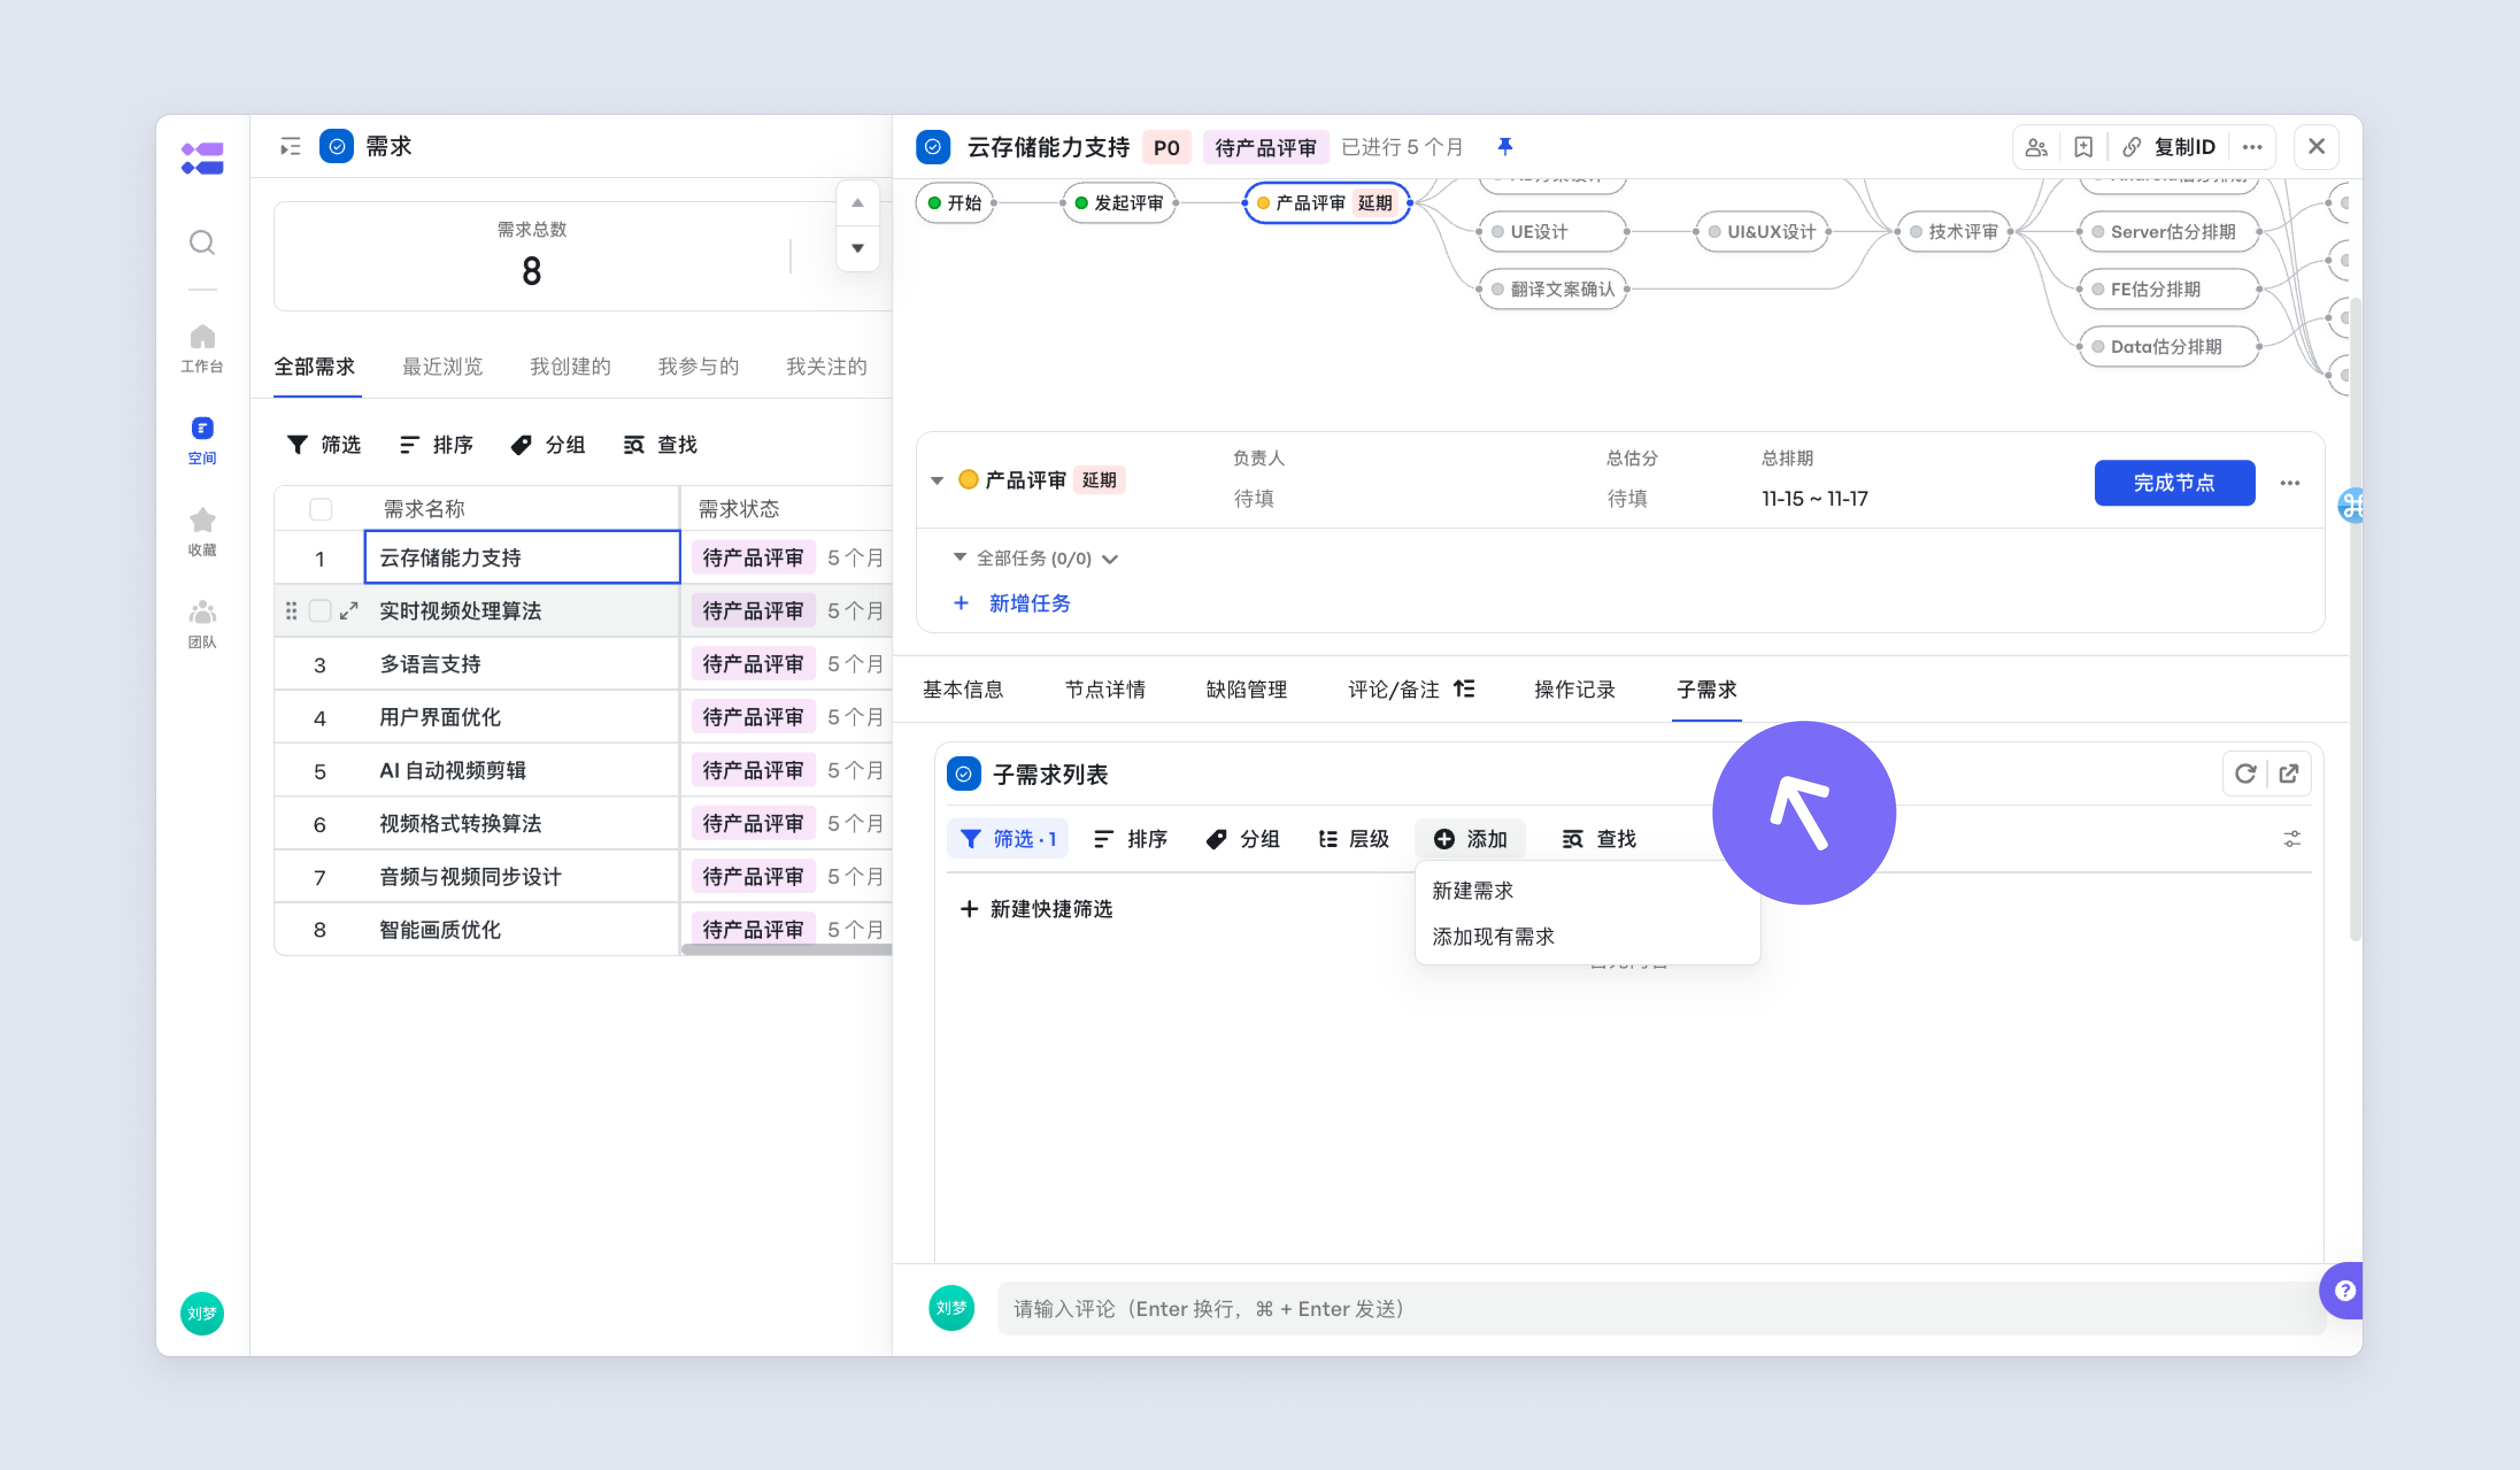Screen dimensions: 2520x1470
Task: Click the up arrow on the stats card
Action: click(857, 203)
